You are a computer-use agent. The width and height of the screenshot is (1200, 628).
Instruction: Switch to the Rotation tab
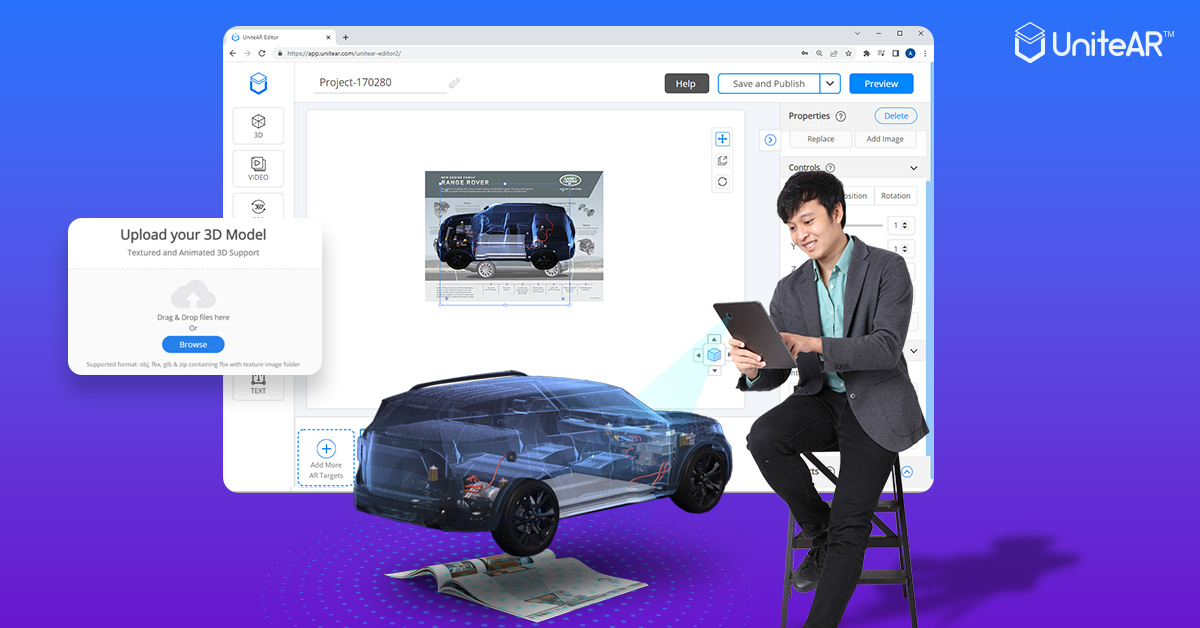[896, 196]
